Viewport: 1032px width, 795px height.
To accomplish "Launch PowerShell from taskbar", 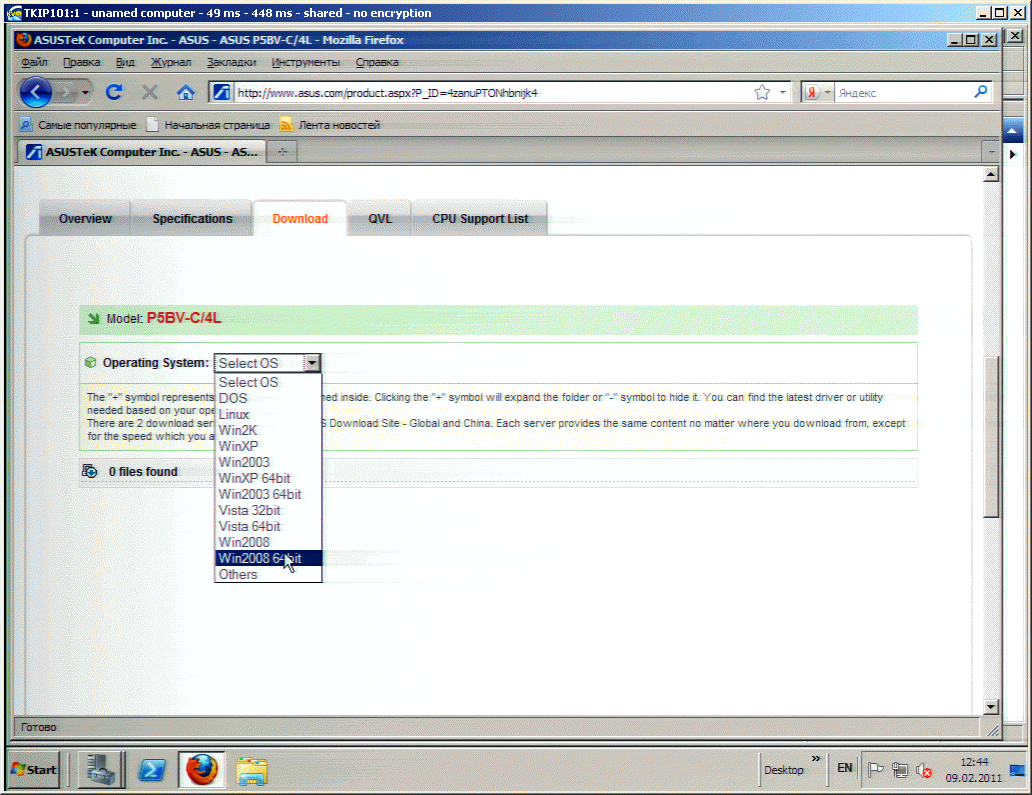I will [152, 769].
